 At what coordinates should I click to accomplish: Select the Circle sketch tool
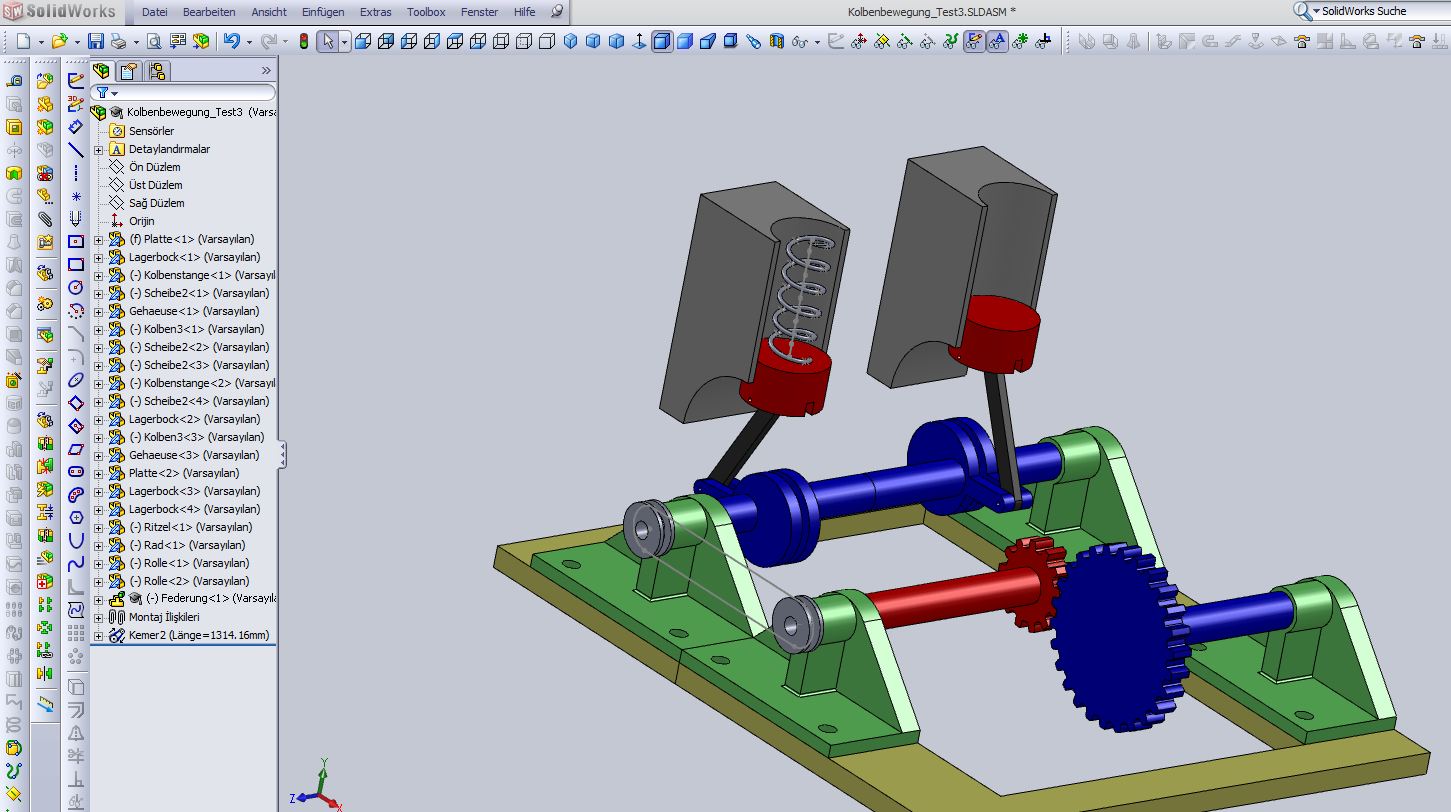click(76, 288)
